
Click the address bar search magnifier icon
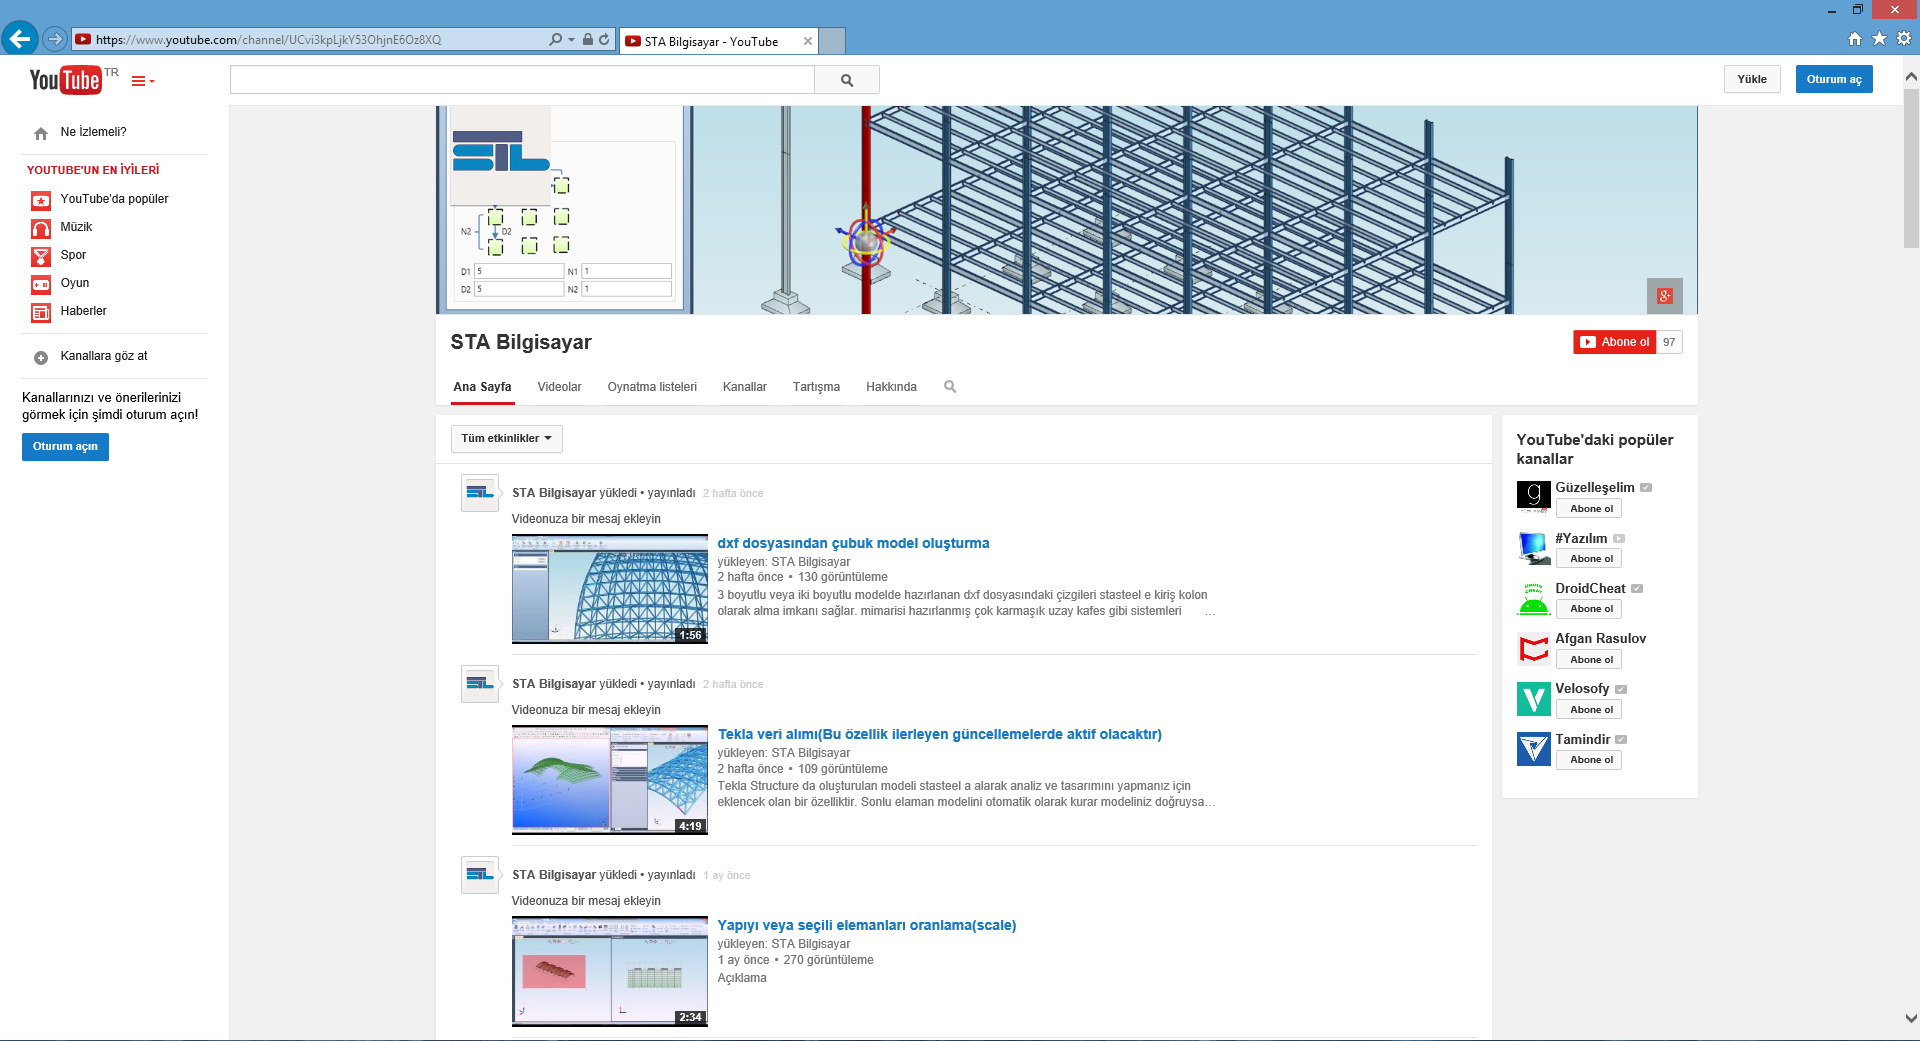556,39
